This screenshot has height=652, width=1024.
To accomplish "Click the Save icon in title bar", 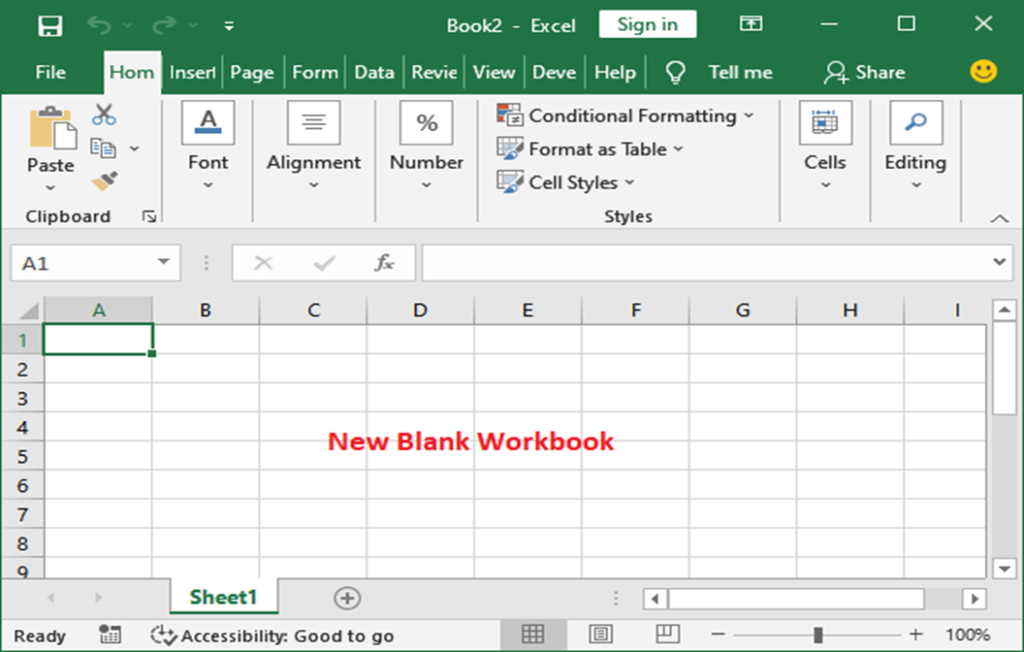I will click(x=50, y=26).
